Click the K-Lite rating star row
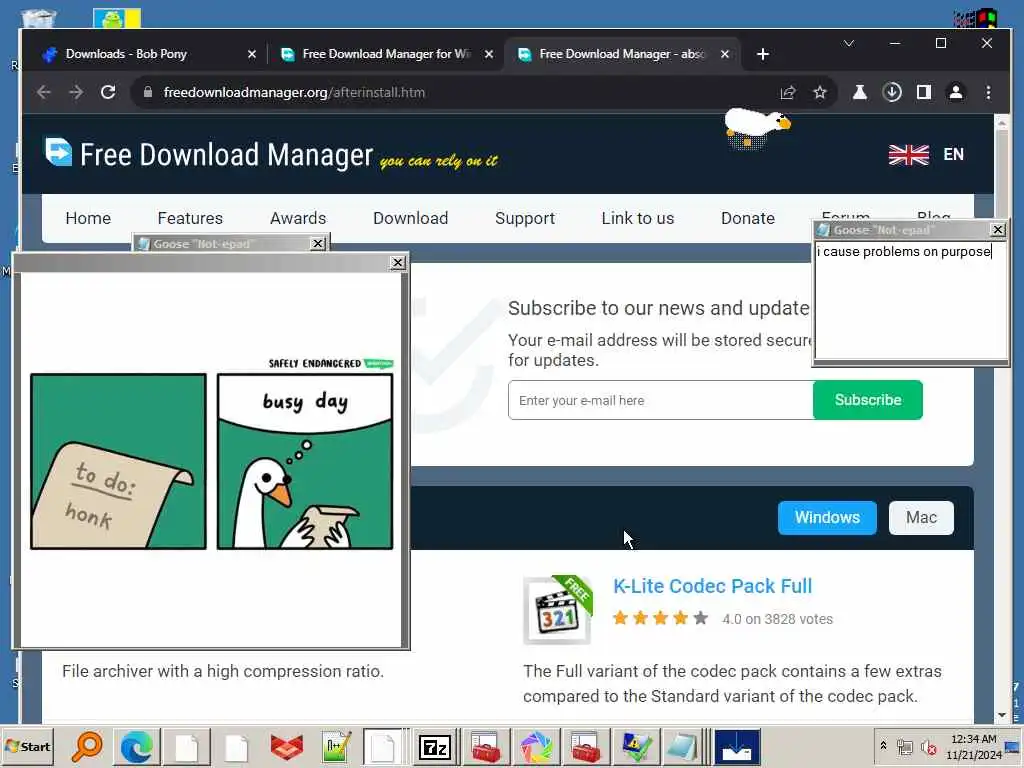1024x768 pixels. click(x=660, y=618)
